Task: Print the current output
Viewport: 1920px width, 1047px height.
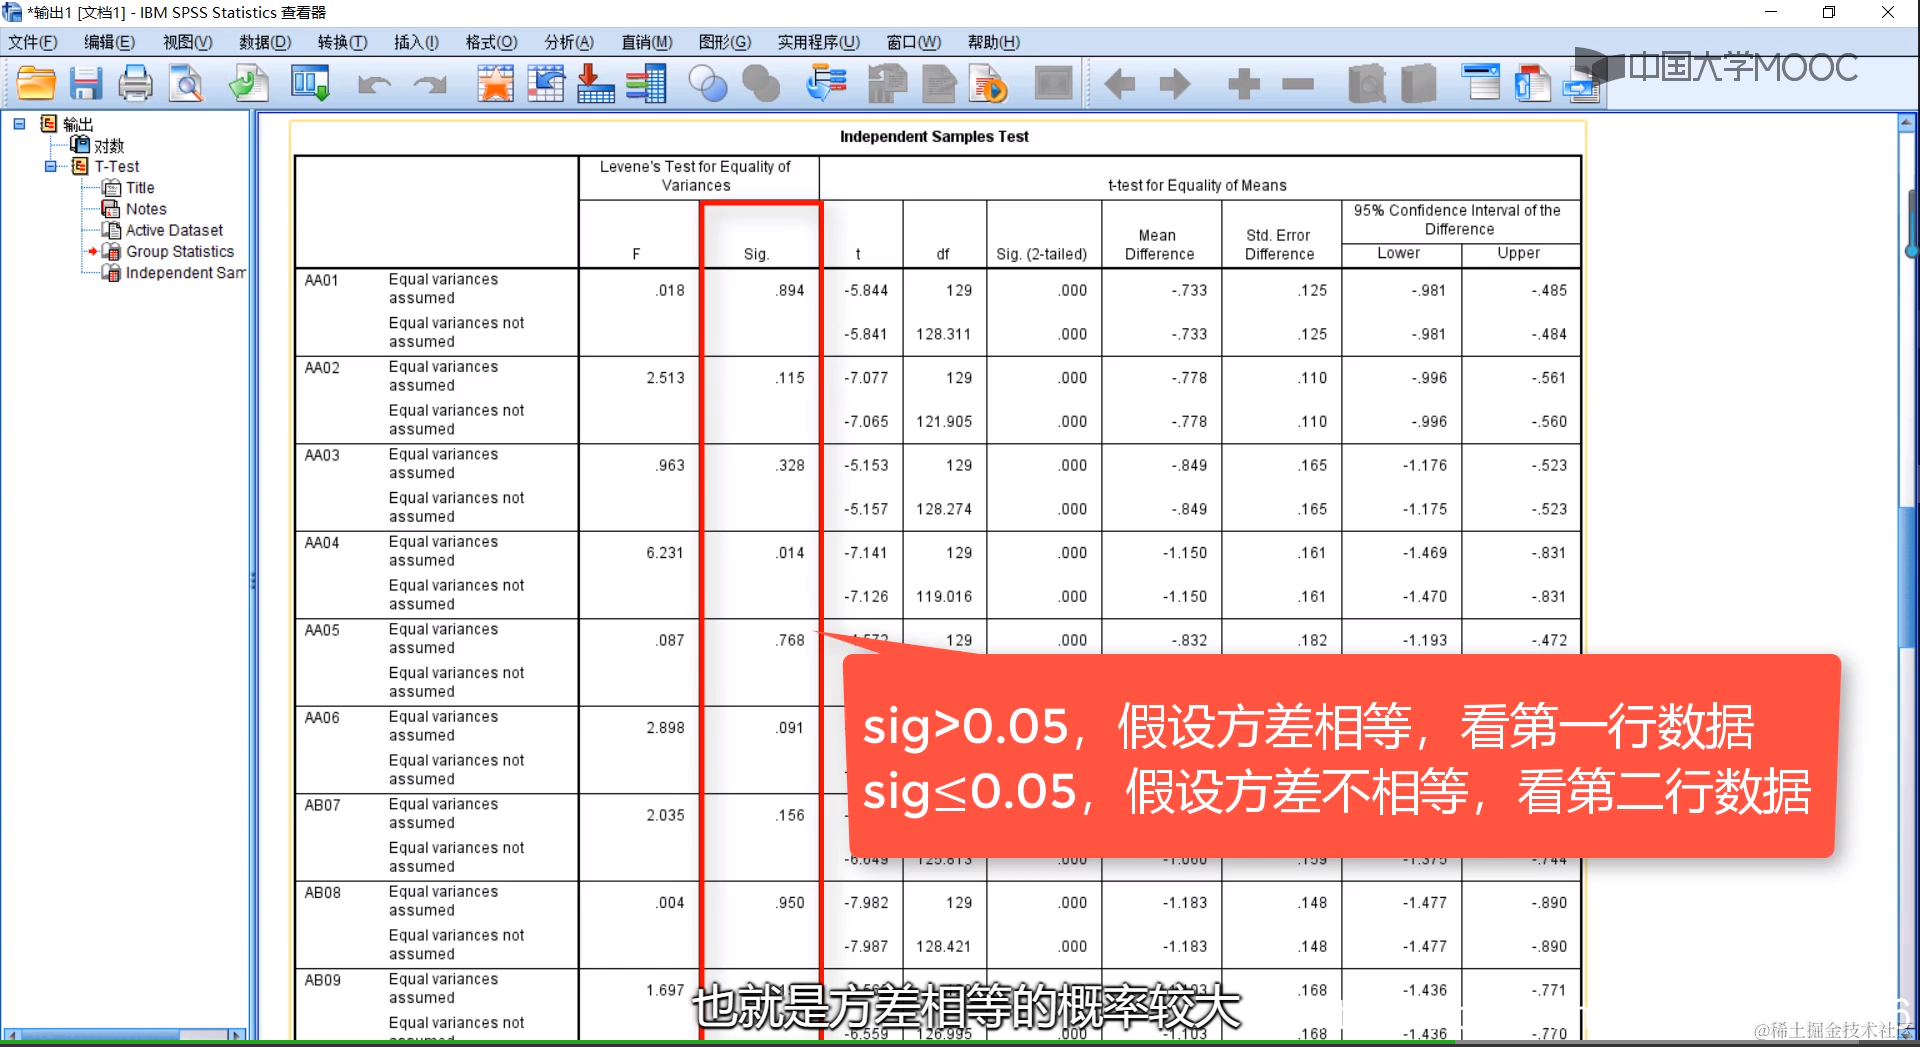Action: (x=135, y=83)
